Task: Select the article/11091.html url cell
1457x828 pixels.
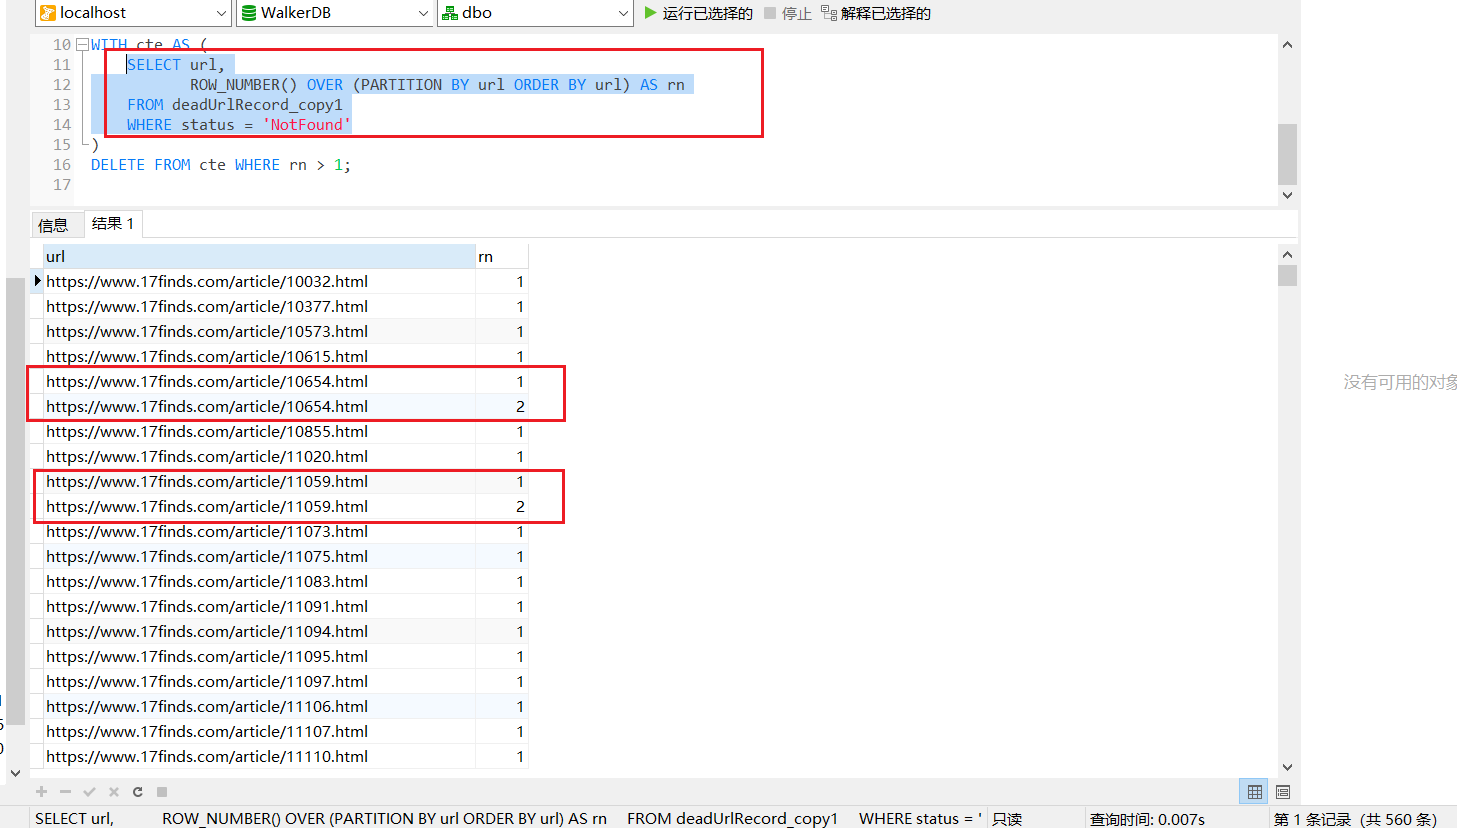Action: click(x=259, y=607)
